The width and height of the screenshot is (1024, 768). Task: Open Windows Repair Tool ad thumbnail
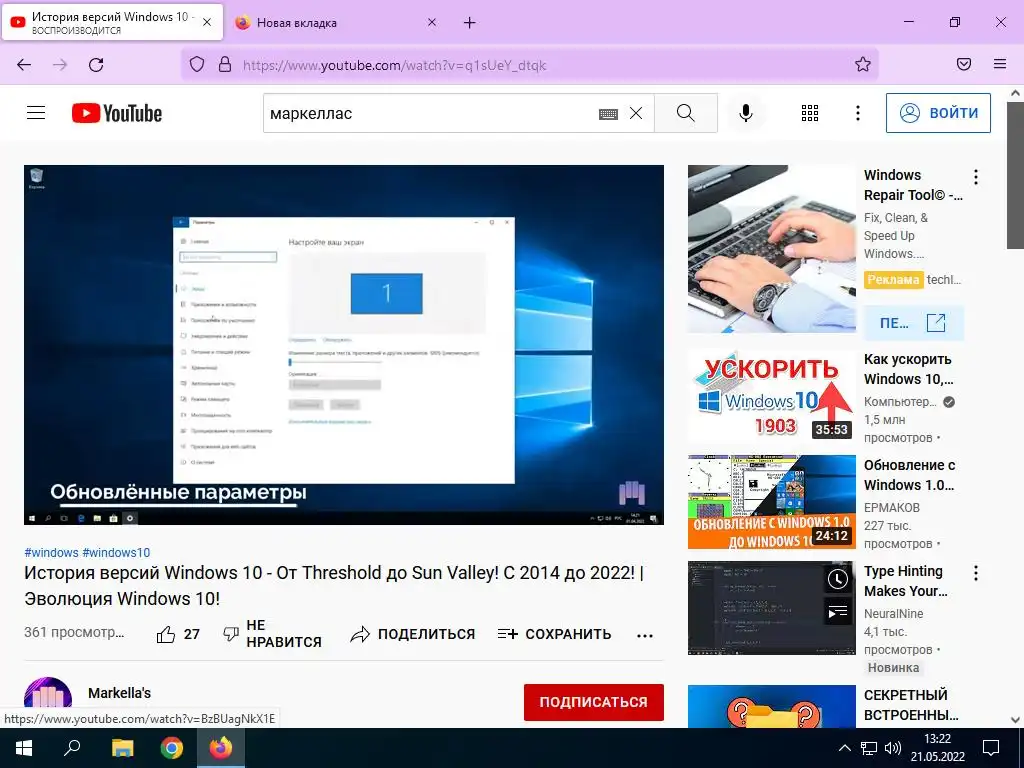coord(771,249)
